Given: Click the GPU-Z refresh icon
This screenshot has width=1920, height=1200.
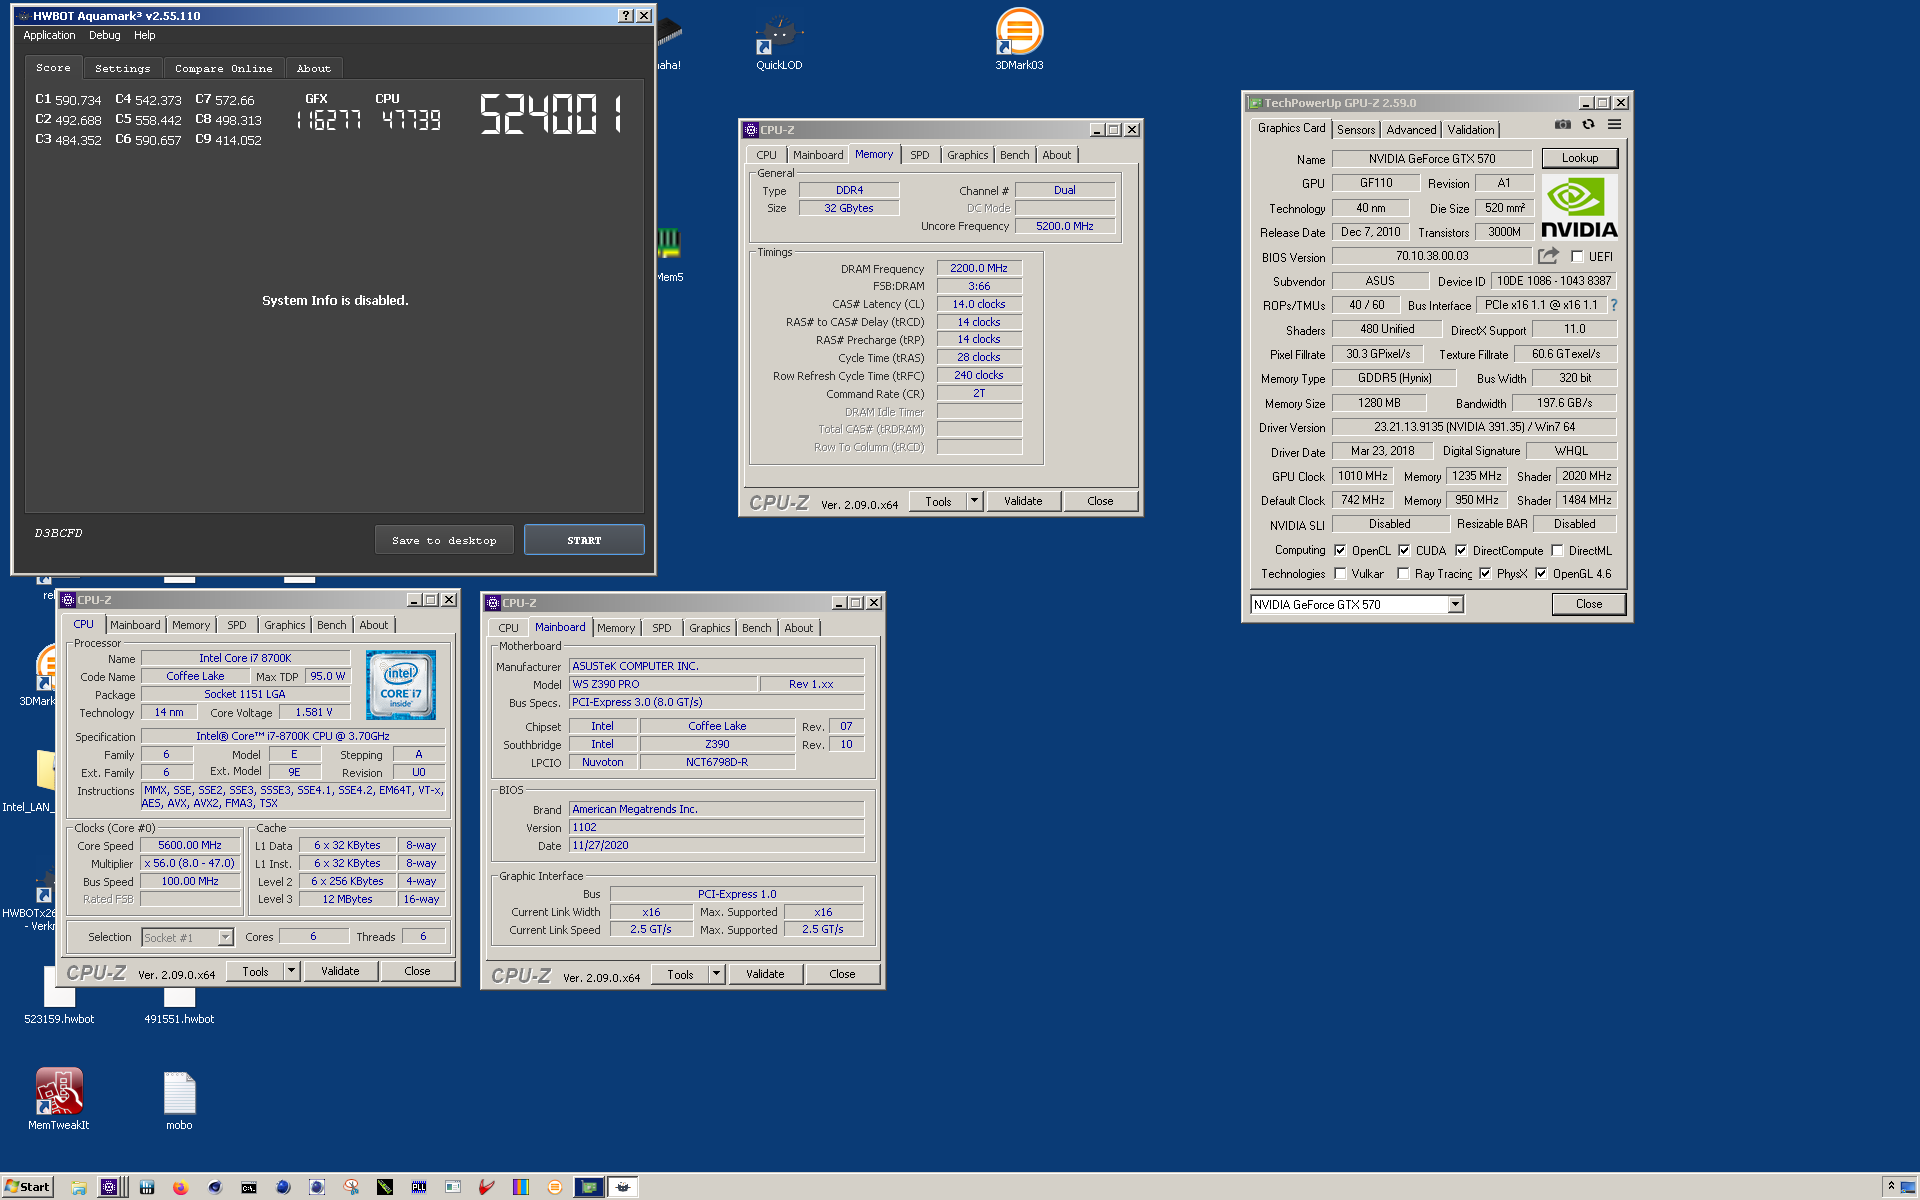Looking at the screenshot, I should [x=1588, y=125].
